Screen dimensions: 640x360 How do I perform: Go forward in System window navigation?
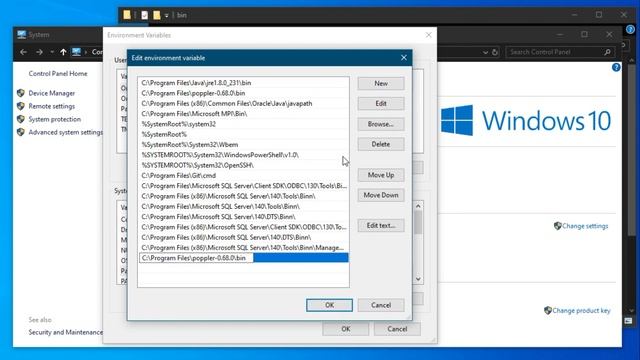(39, 52)
